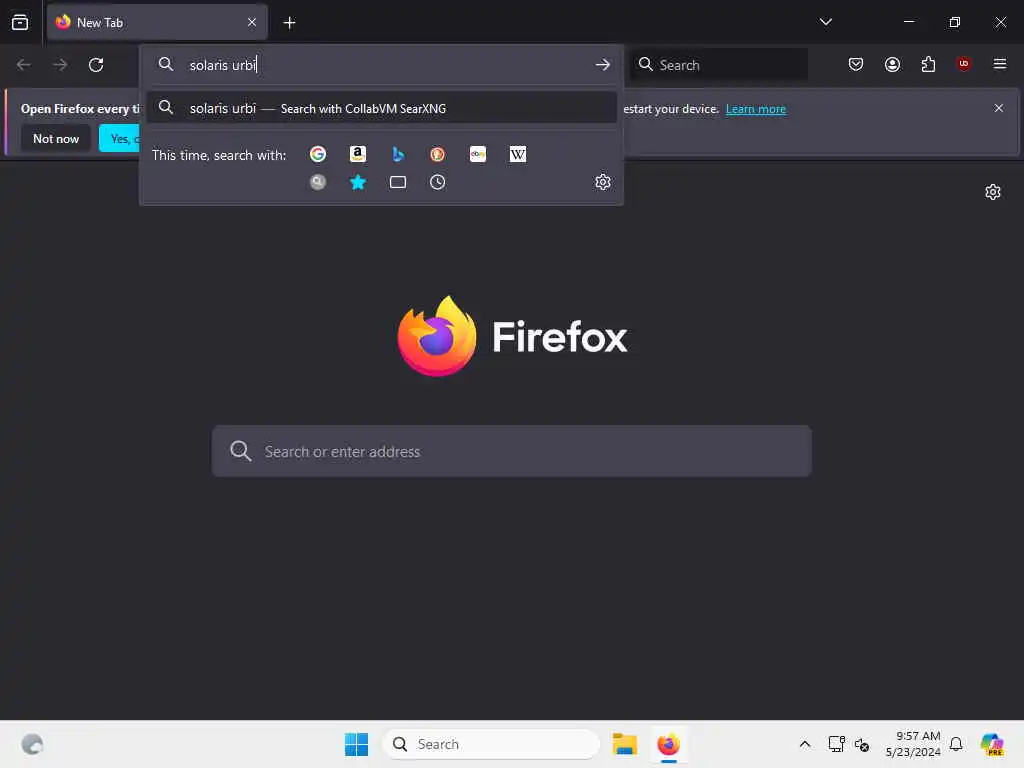Search this time with eBay
The width and height of the screenshot is (1024, 768).
(478, 154)
